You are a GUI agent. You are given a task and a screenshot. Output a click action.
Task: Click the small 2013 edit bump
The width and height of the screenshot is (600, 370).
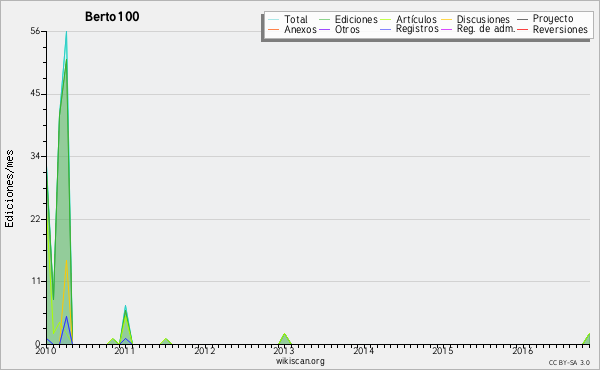click(x=284, y=339)
